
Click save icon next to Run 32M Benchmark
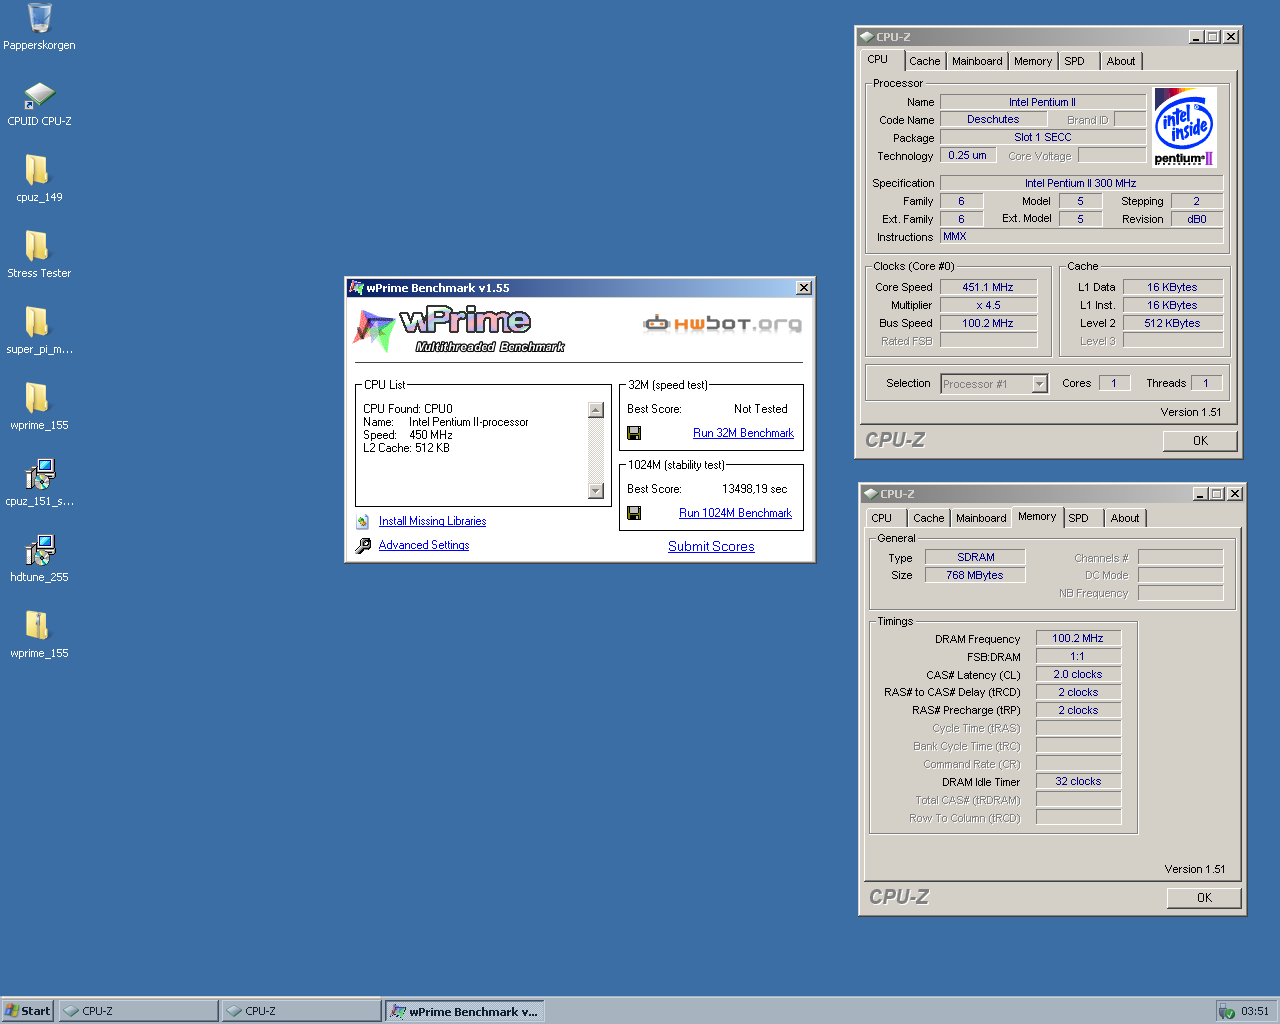(633, 433)
